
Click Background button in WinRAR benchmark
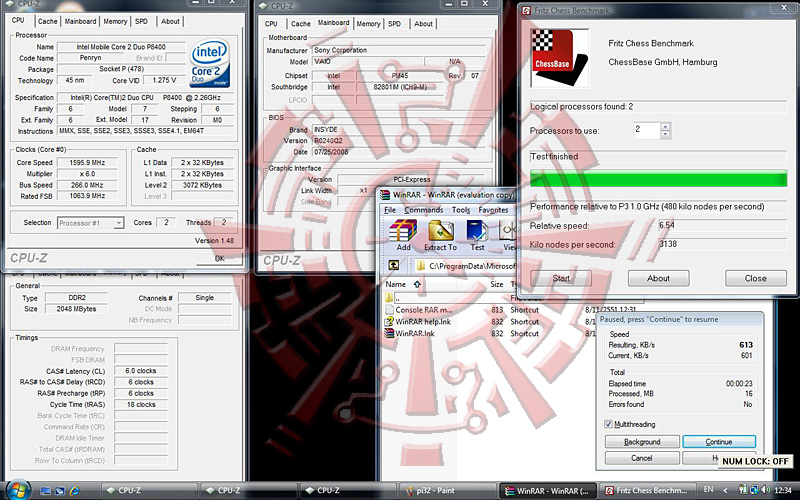pyautogui.click(x=642, y=442)
